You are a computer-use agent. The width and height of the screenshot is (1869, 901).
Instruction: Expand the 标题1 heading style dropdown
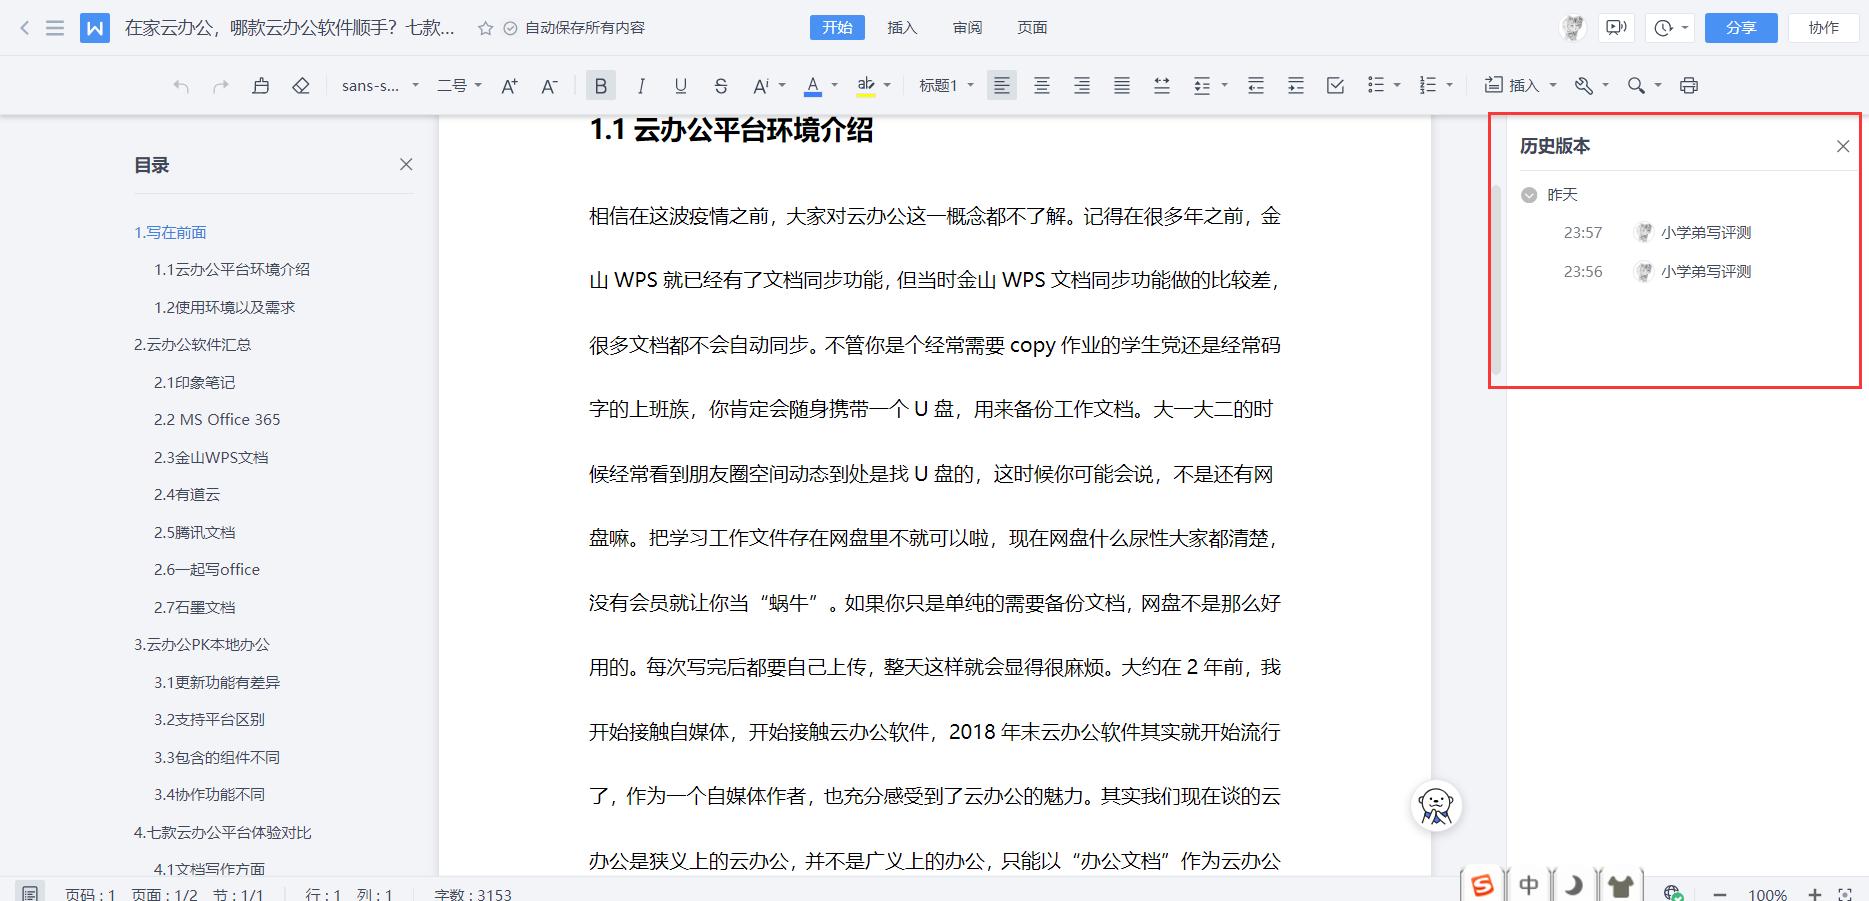point(945,85)
